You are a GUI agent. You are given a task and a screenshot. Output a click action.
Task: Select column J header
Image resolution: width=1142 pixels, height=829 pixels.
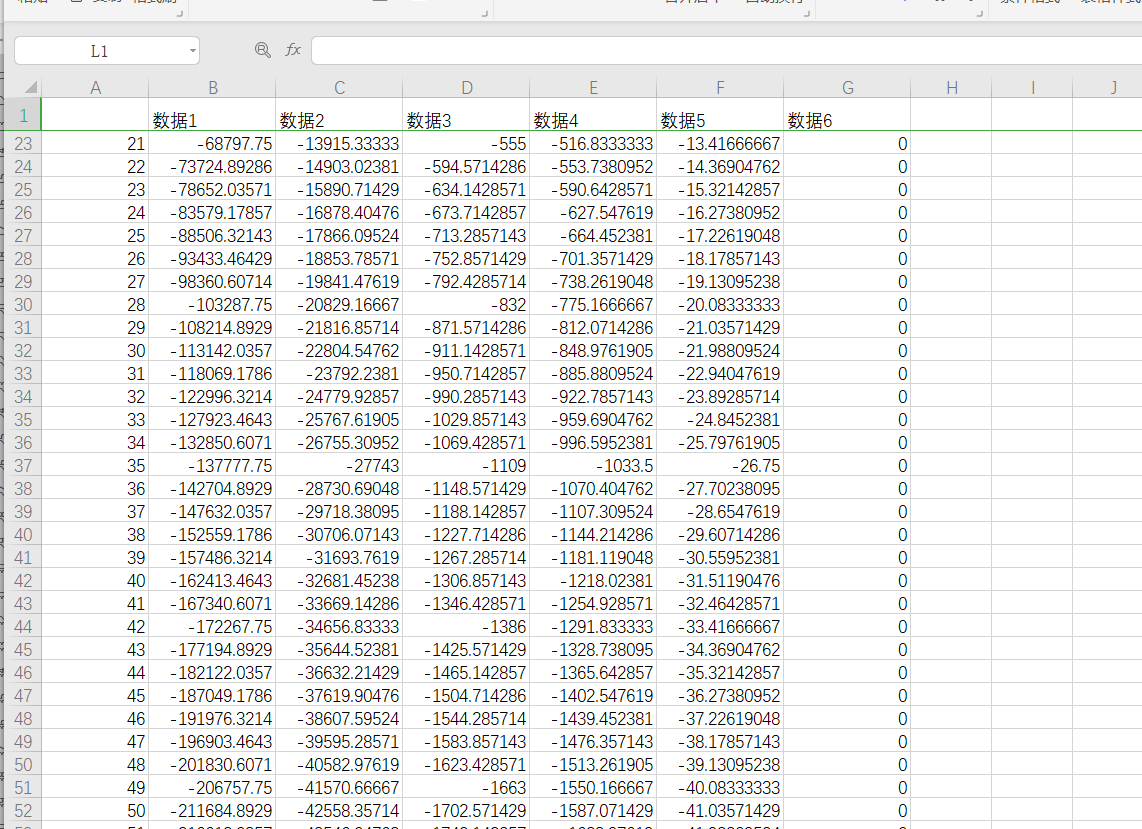pos(1112,88)
